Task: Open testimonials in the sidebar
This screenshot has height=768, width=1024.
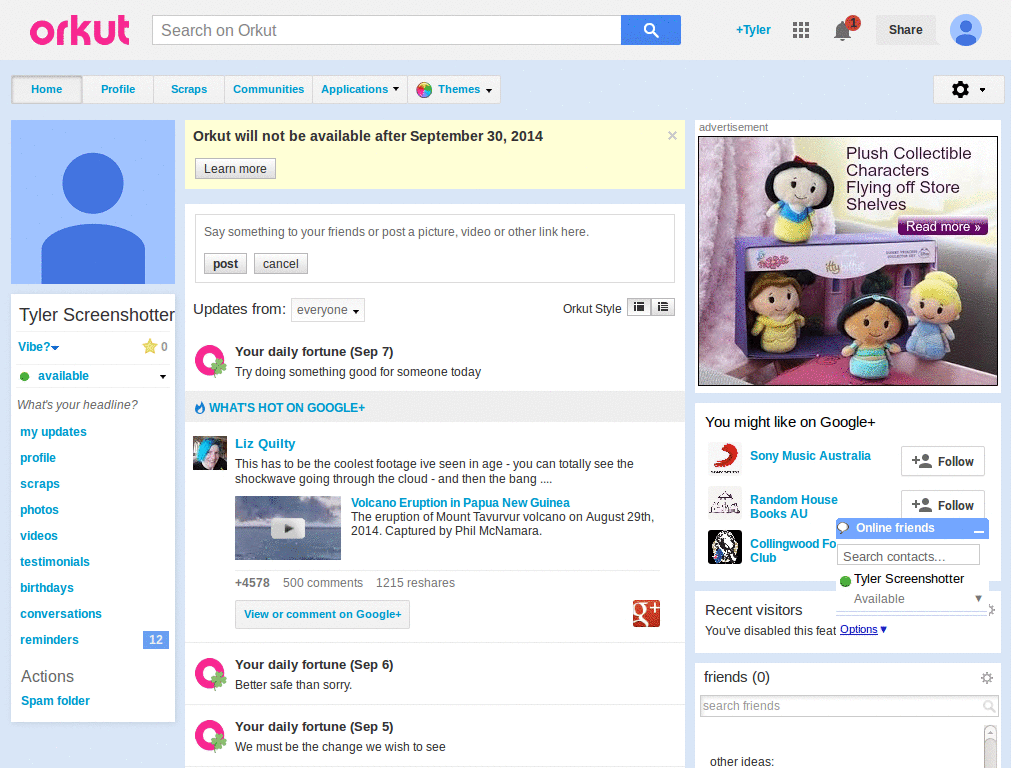Action: pyautogui.click(x=55, y=562)
